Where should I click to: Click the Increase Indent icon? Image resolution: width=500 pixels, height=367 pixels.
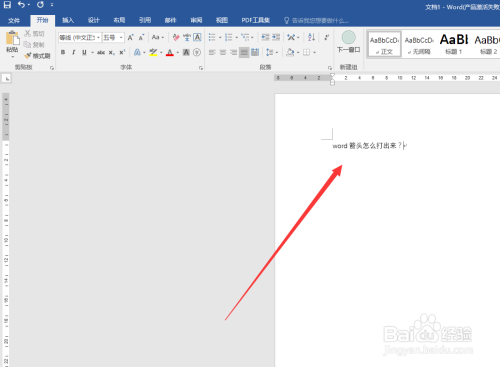pos(276,37)
